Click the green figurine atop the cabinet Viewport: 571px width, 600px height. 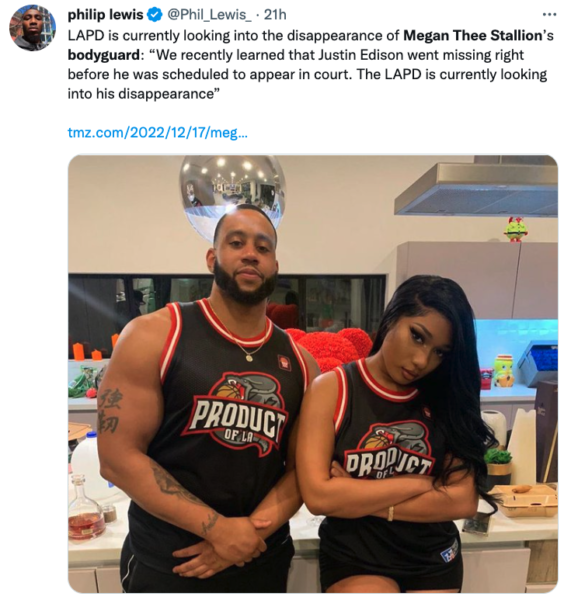[516, 229]
